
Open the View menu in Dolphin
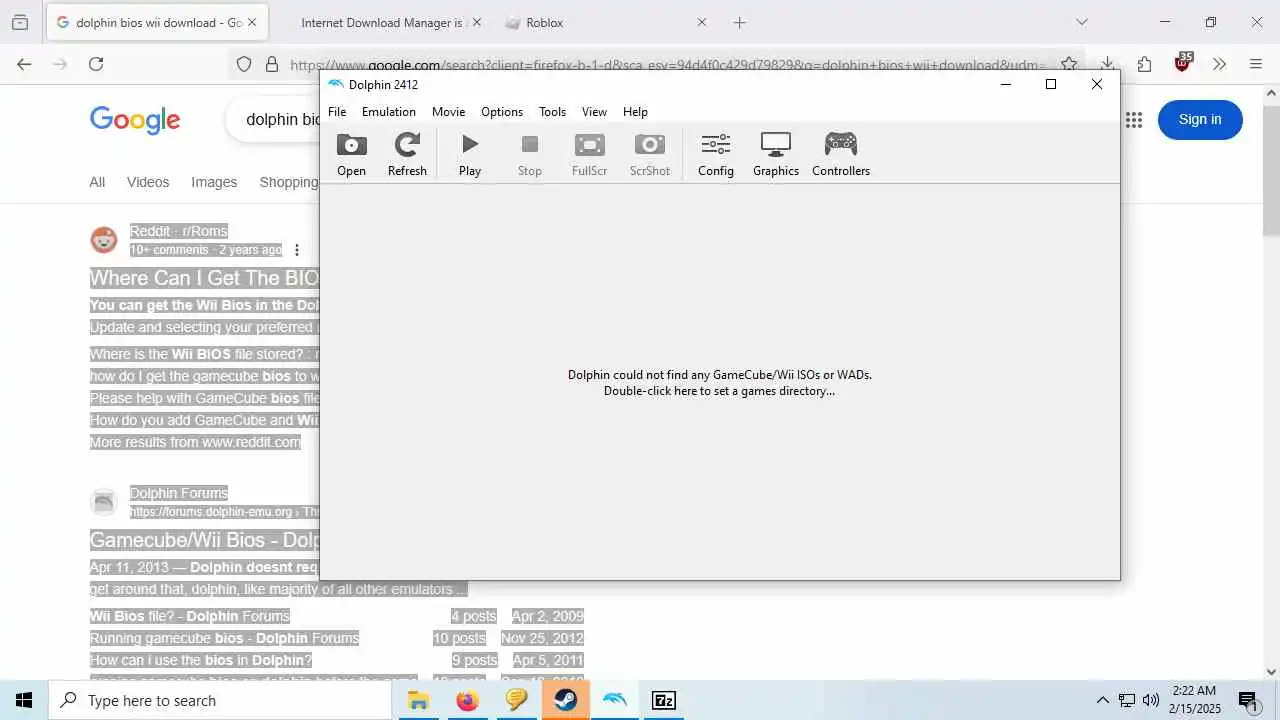click(x=594, y=112)
